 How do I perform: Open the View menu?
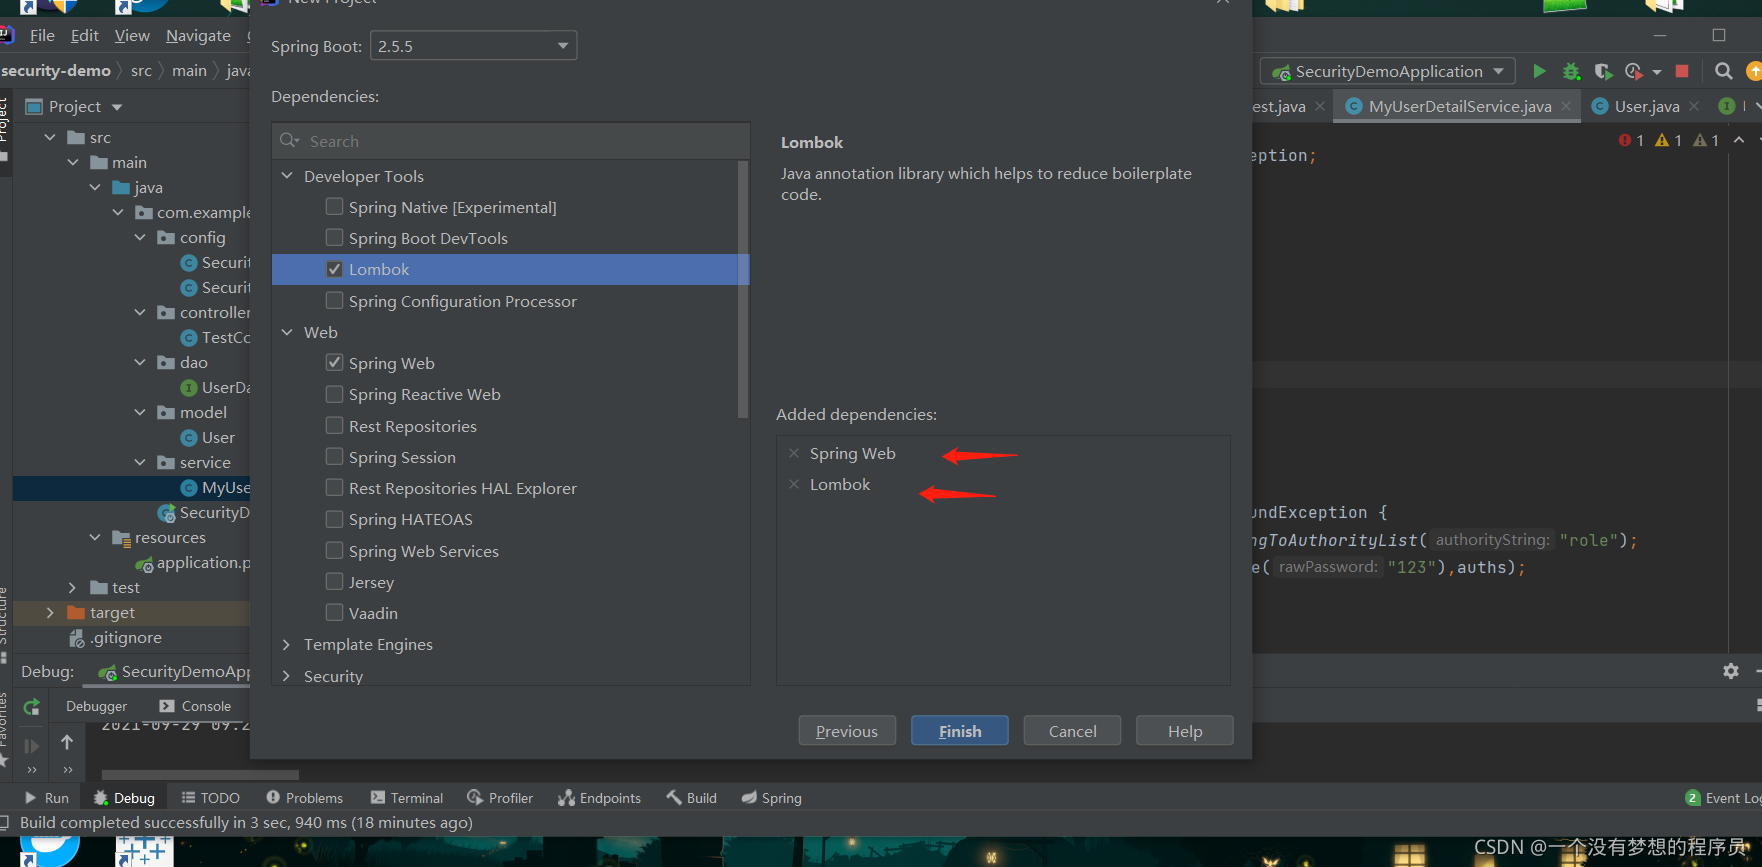132,36
